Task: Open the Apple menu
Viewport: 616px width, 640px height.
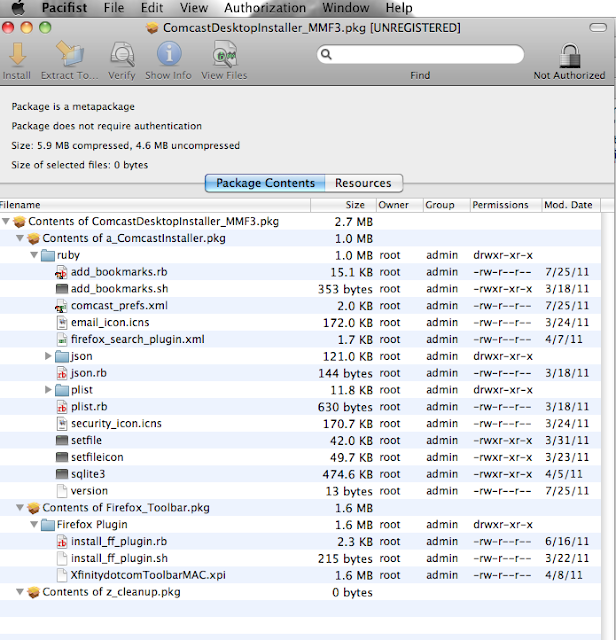Action: 18,7
